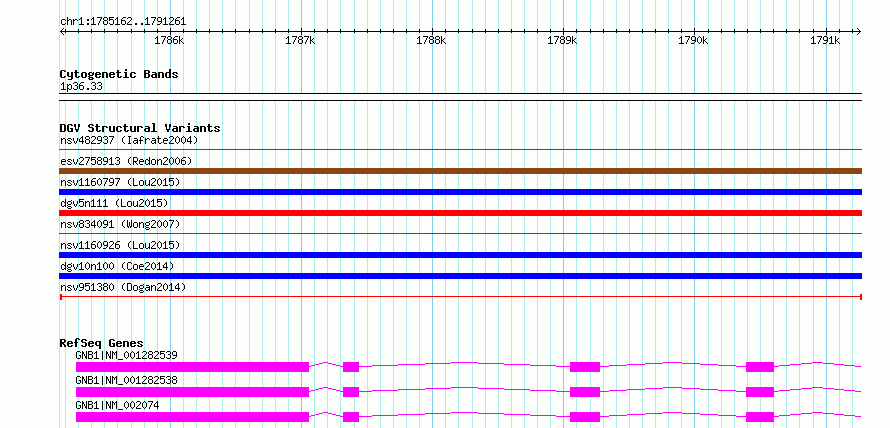
Task: Click the 1p36.33 band label
Action: pos(81,87)
